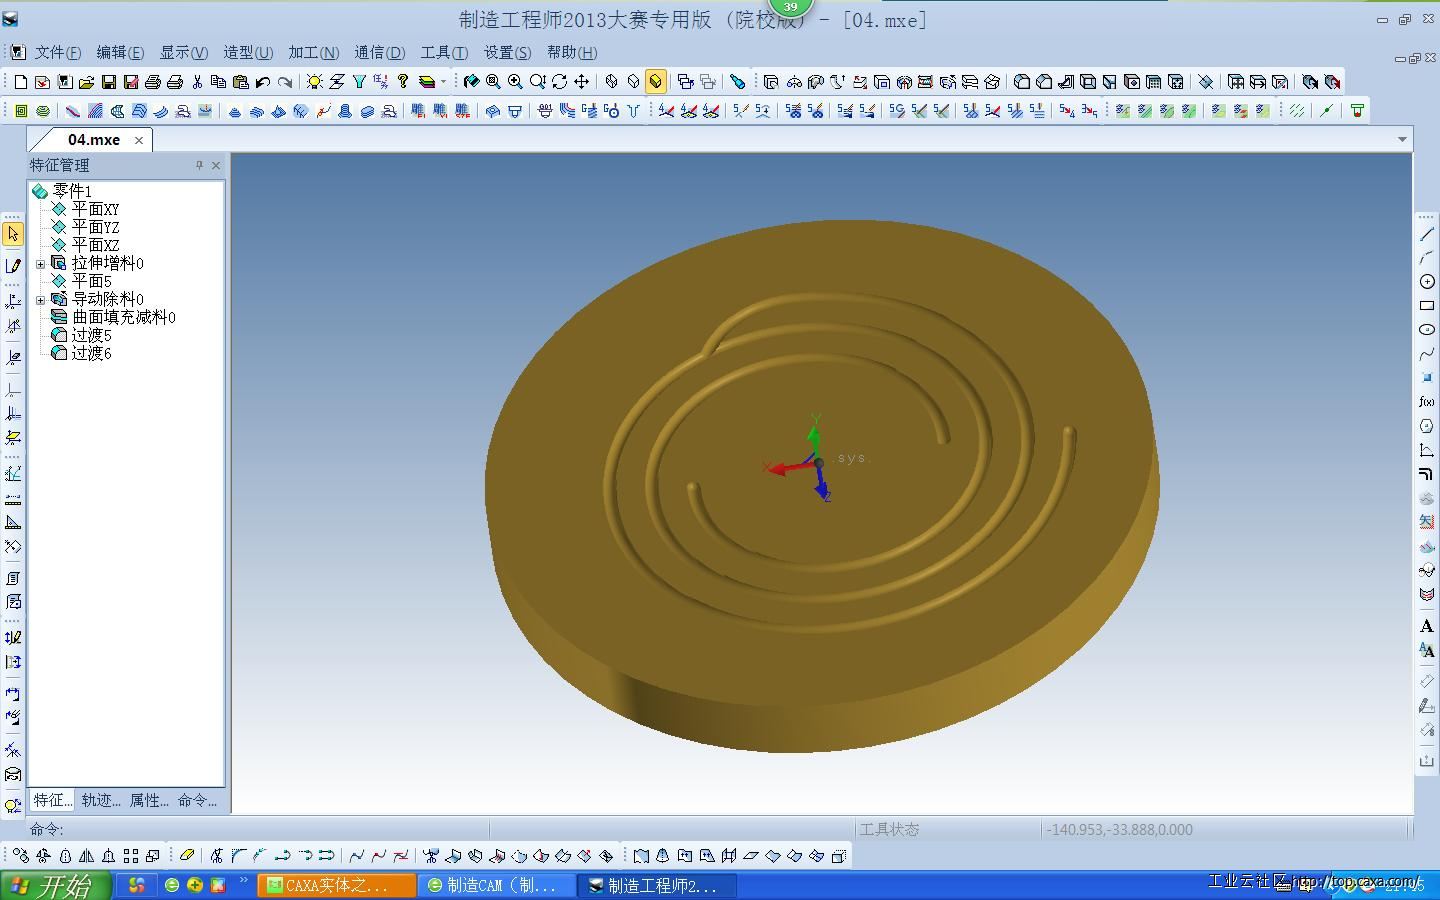This screenshot has height=900, width=1440.
Task: Switch to CAXA实体之... taskbar window
Action: pos(337,885)
